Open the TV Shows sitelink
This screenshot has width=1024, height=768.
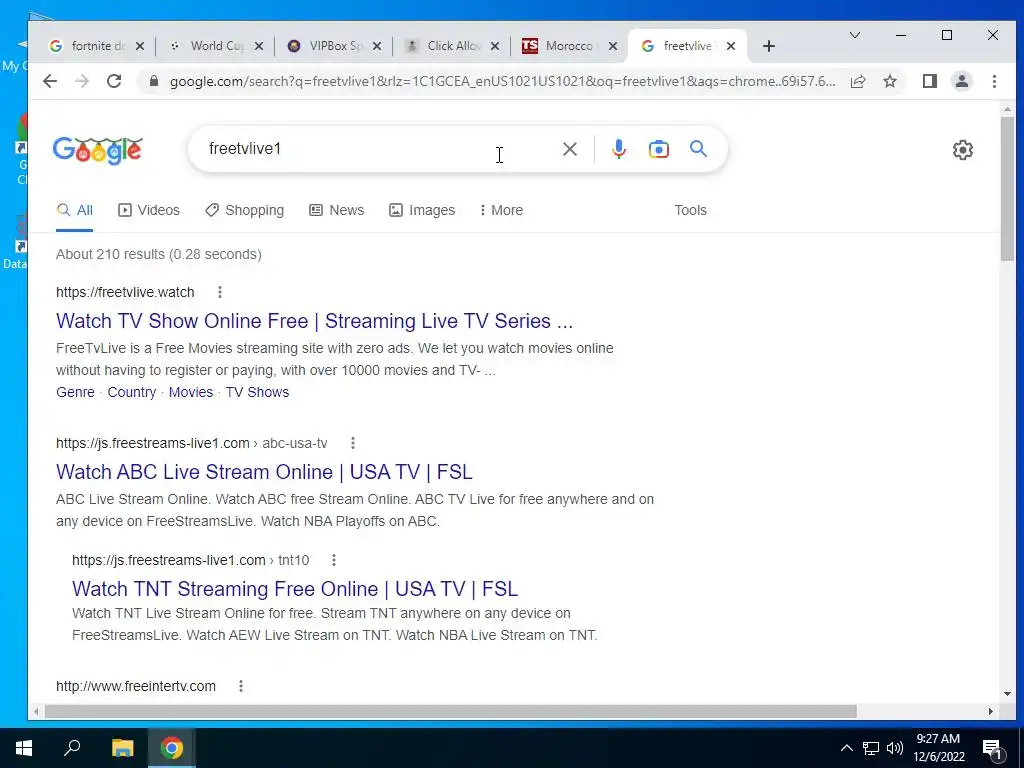pyautogui.click(x=257, y=392)
